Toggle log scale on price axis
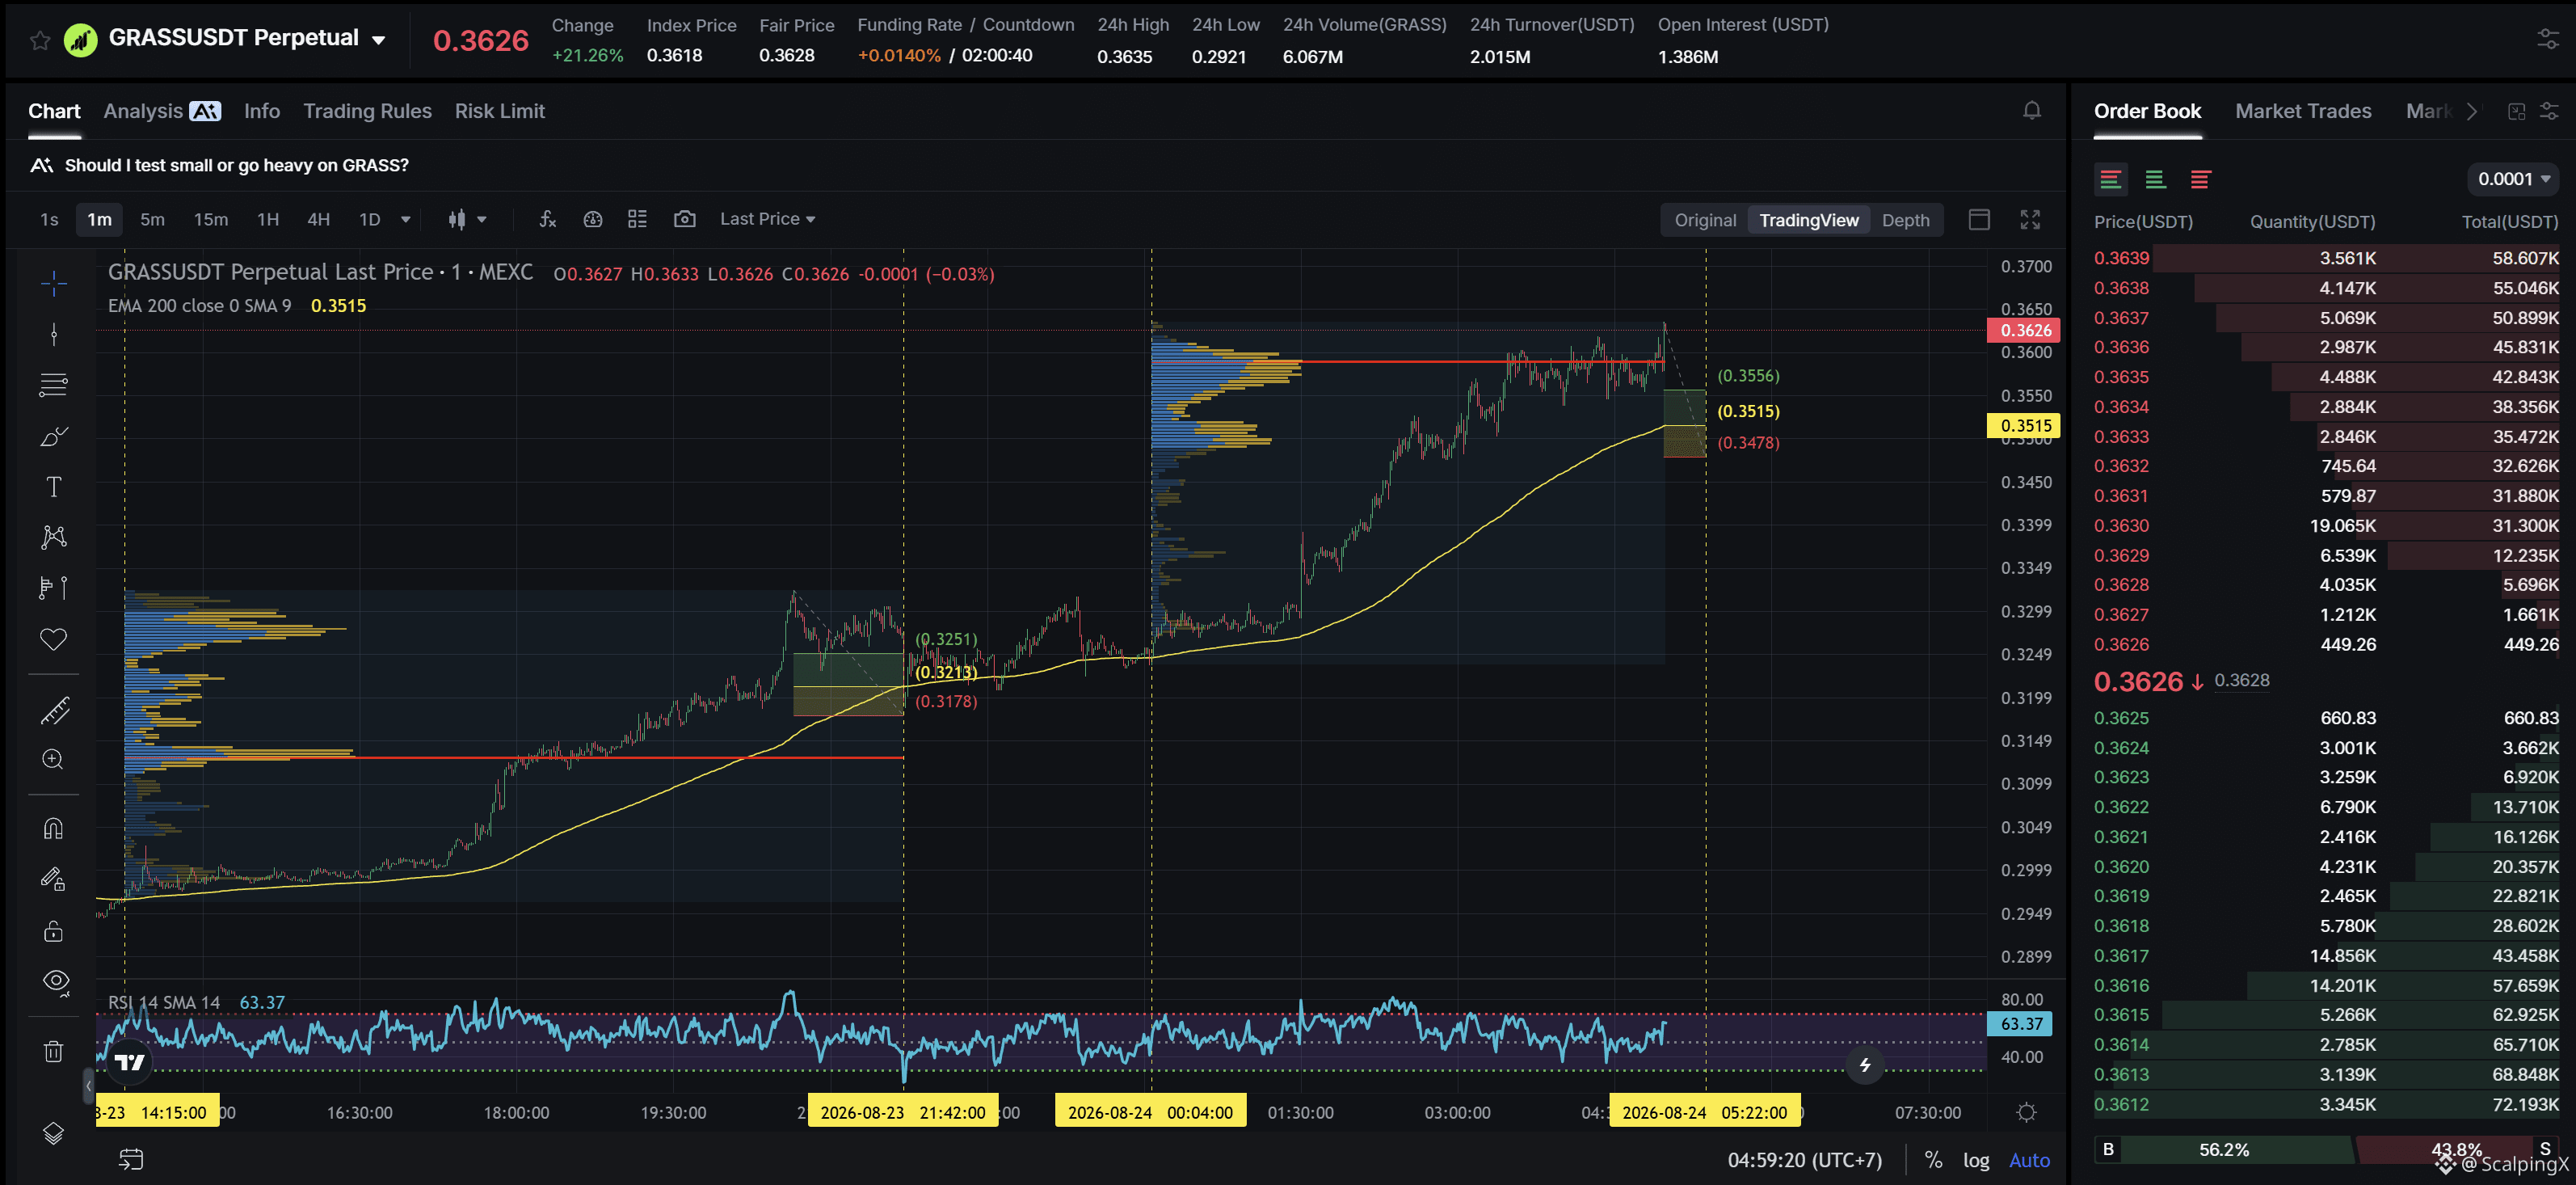 (1976, 1160)
